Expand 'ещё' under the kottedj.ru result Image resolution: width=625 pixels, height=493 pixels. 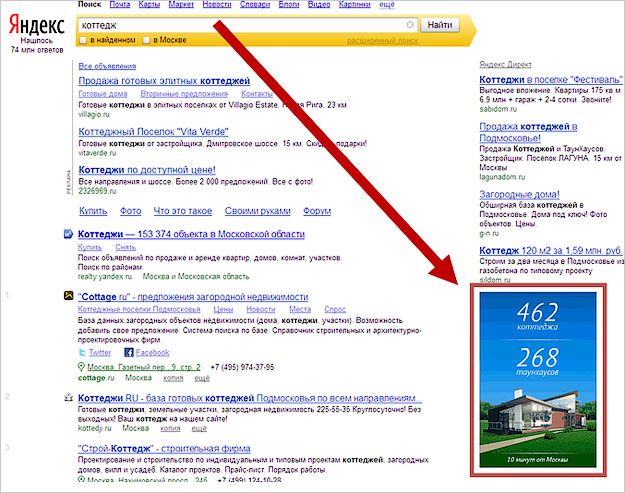click(x=199, y=428)
